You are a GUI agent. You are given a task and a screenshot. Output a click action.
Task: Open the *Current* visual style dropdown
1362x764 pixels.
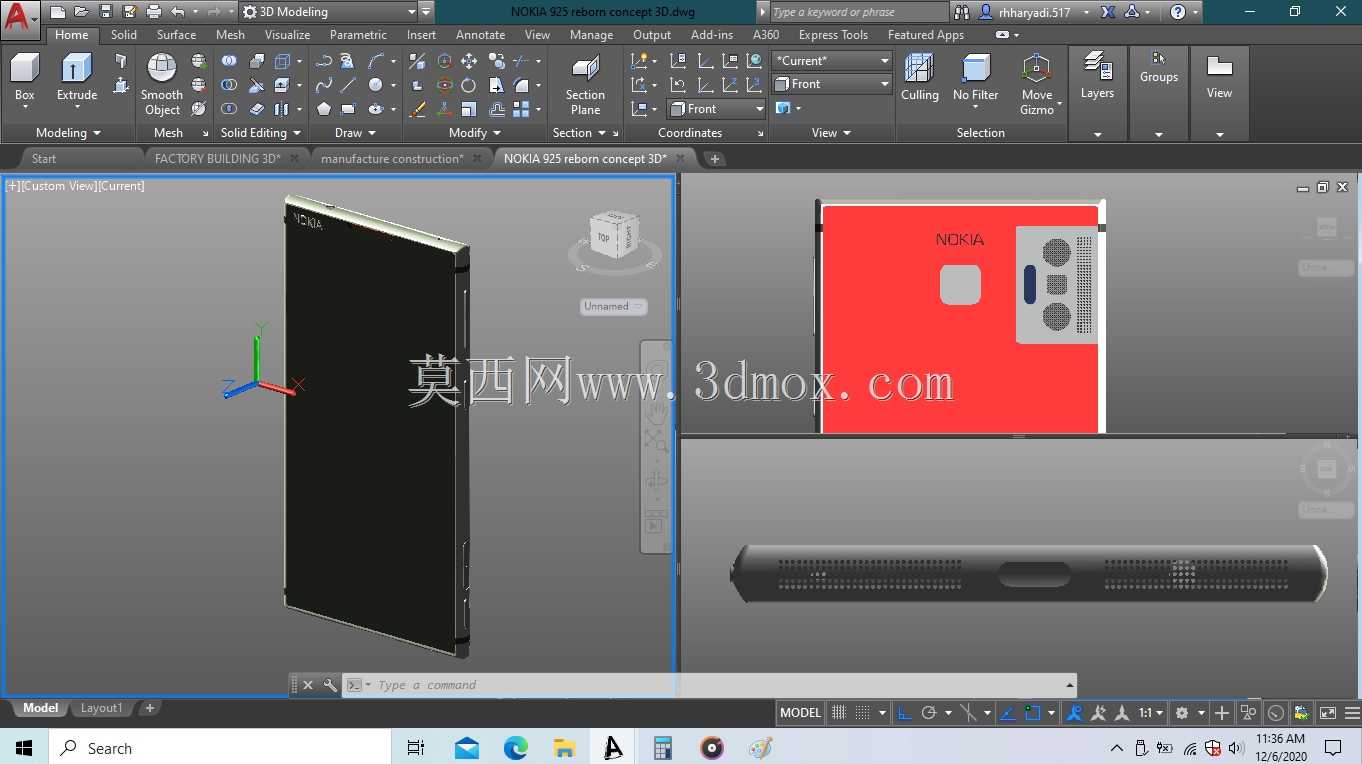(831, 61)
